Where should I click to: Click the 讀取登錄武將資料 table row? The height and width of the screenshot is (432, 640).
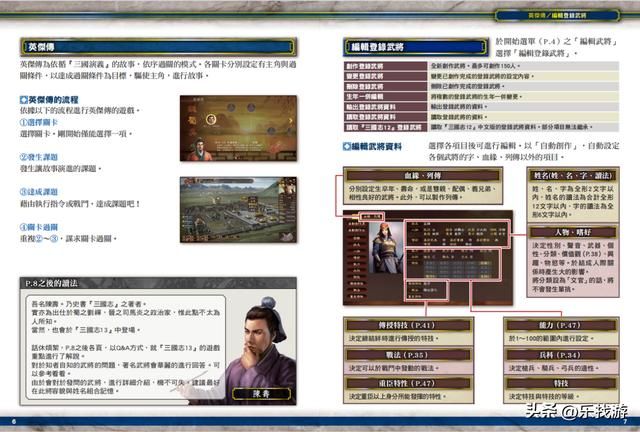(x=481, y=117)
